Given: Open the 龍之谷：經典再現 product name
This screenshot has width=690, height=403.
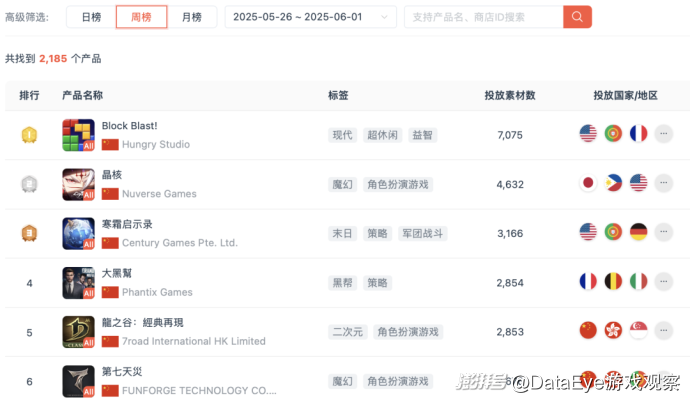Looking at the screenshot, I should (x=143, y=322).
